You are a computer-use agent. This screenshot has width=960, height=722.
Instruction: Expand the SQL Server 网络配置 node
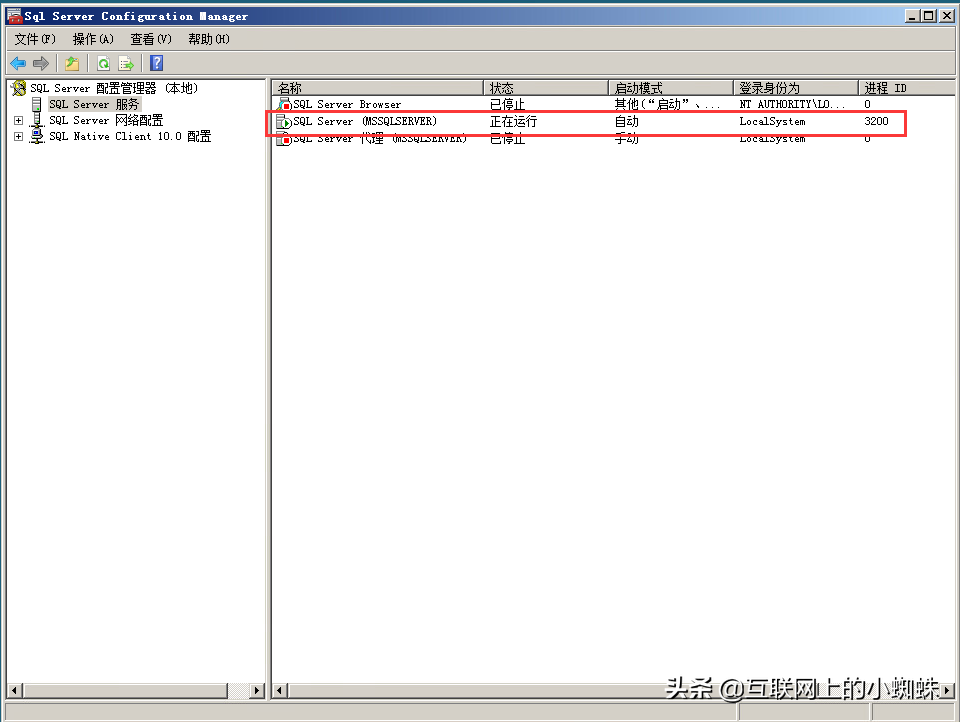click(x=18, y=120)
